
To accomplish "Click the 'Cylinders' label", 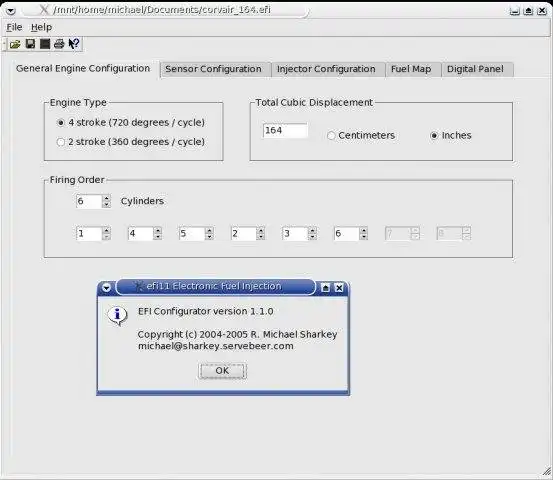I will [142, 201].
